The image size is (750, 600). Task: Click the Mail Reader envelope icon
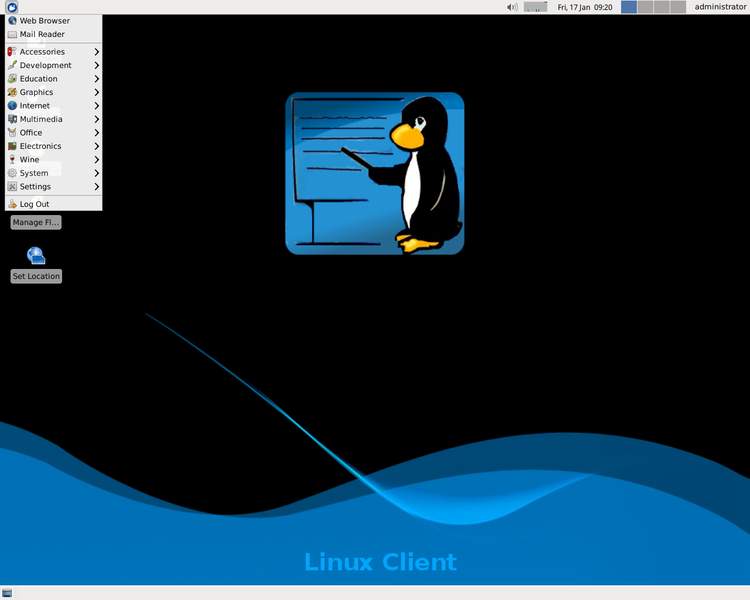click(x=12, y=34)
